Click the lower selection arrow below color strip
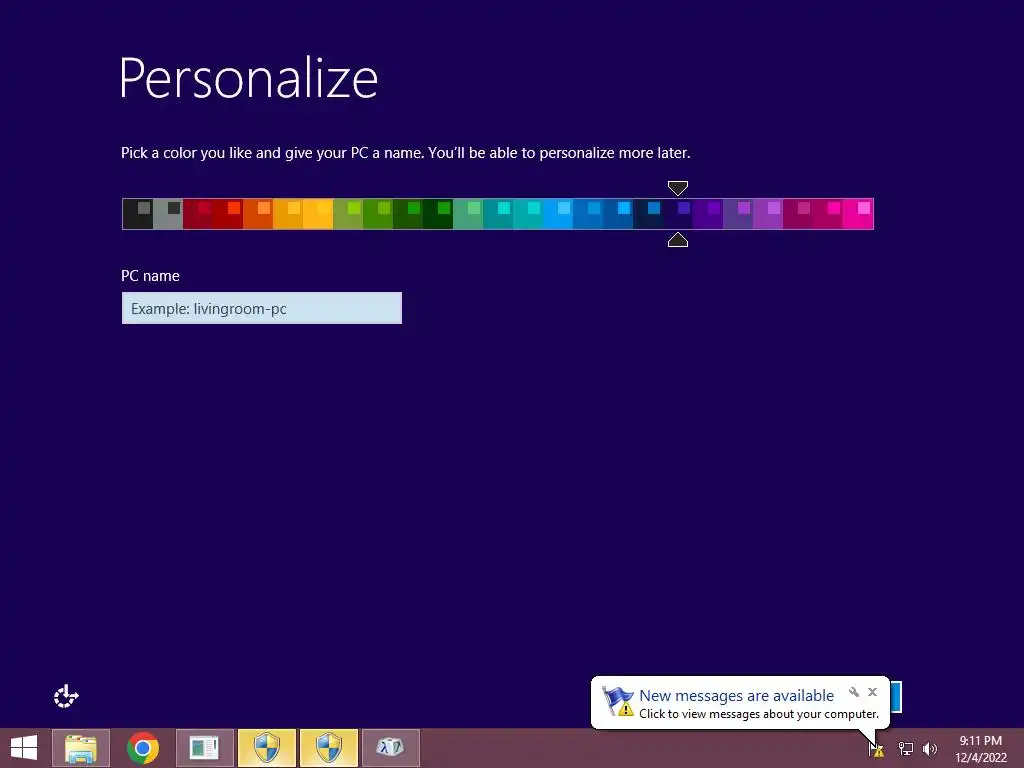 coord(678,240)
